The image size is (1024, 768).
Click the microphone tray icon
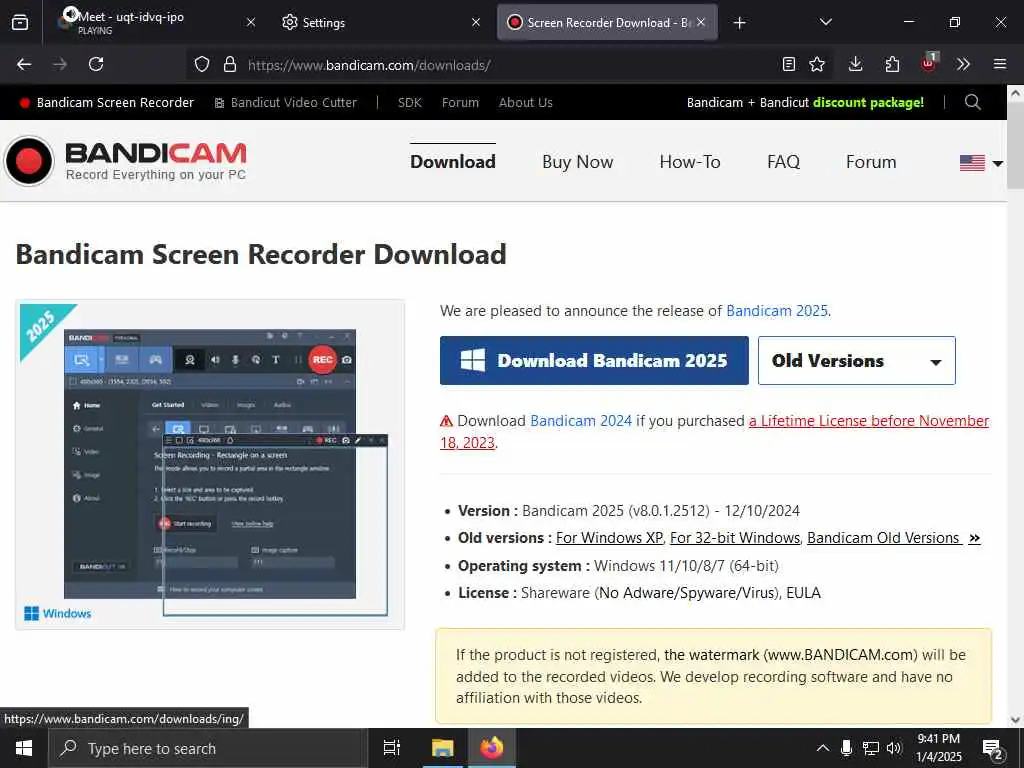[846, 748]
